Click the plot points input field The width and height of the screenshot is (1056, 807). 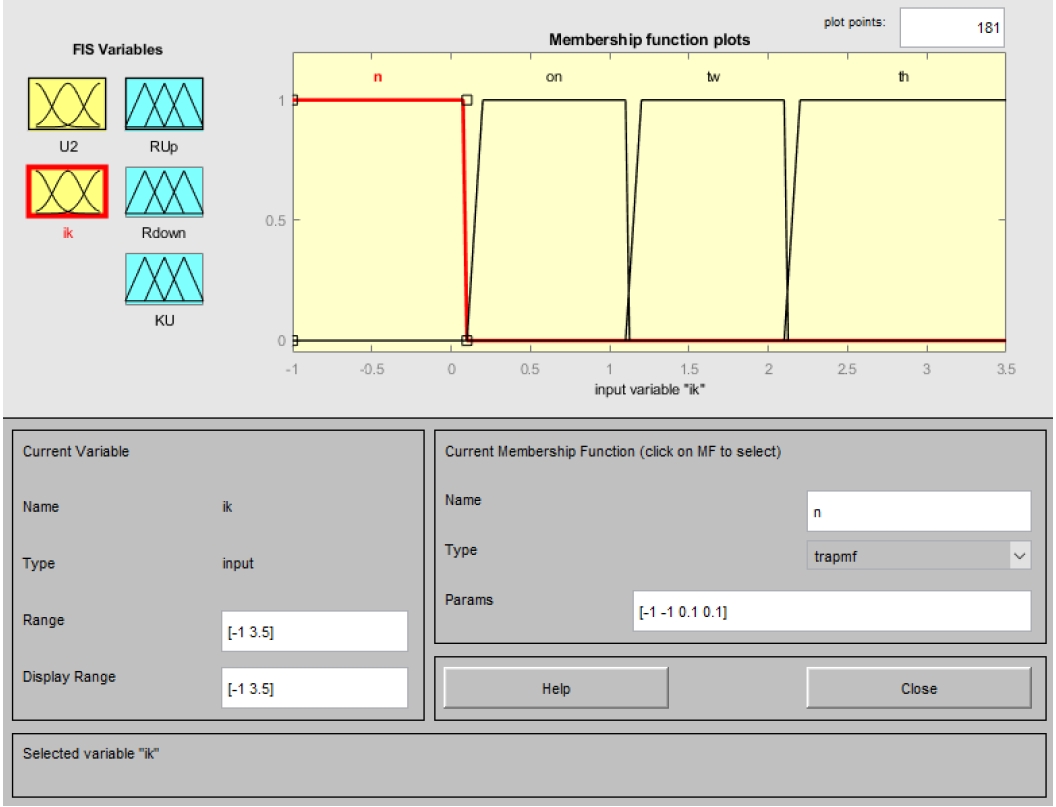coord(951,29)
